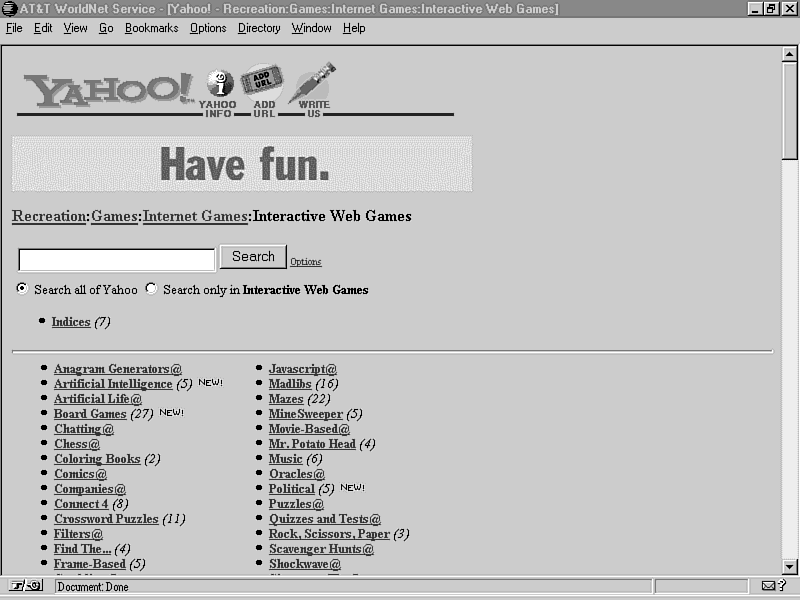
Task: Open the Rock, Scissors, Paper category
Action: tap(330, 534)
